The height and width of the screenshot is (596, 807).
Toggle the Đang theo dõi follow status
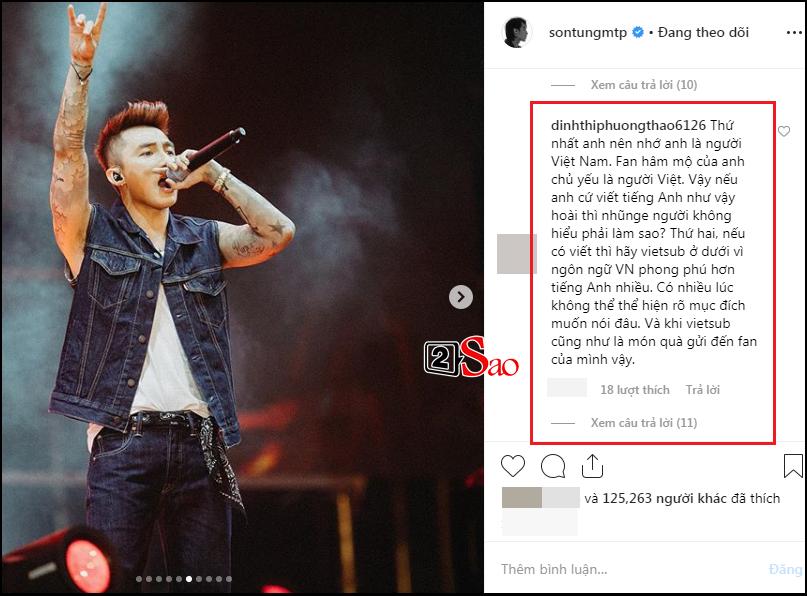click(703, 32)
